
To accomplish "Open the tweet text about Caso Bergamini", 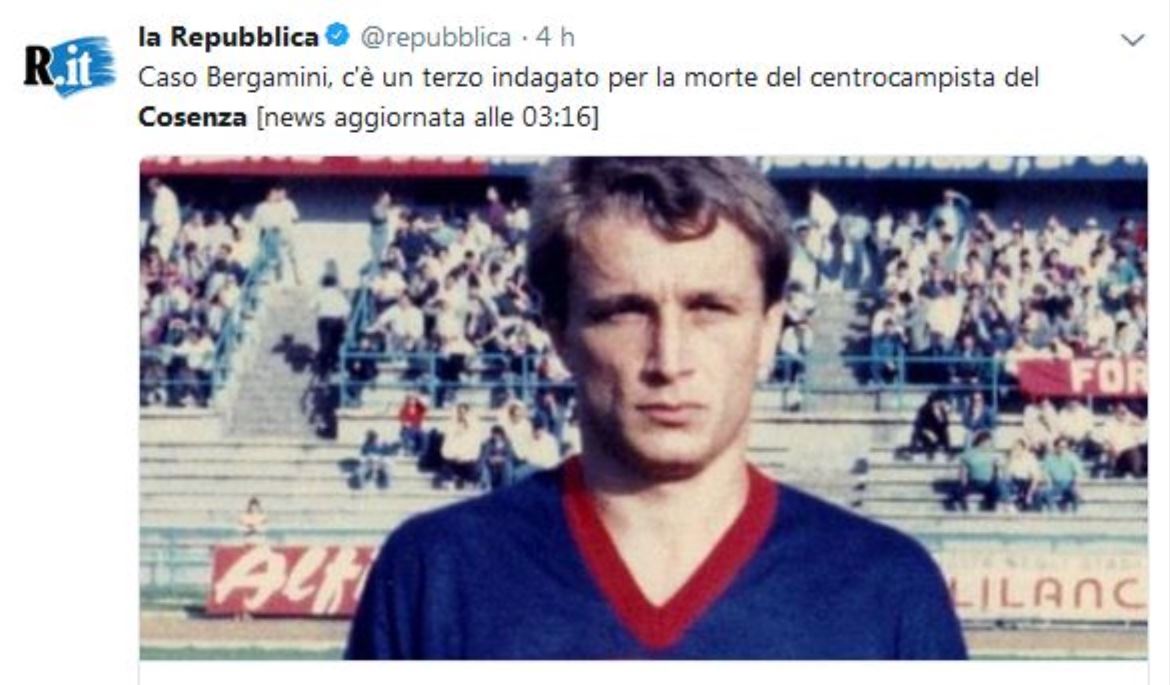I will pos(588,97).
